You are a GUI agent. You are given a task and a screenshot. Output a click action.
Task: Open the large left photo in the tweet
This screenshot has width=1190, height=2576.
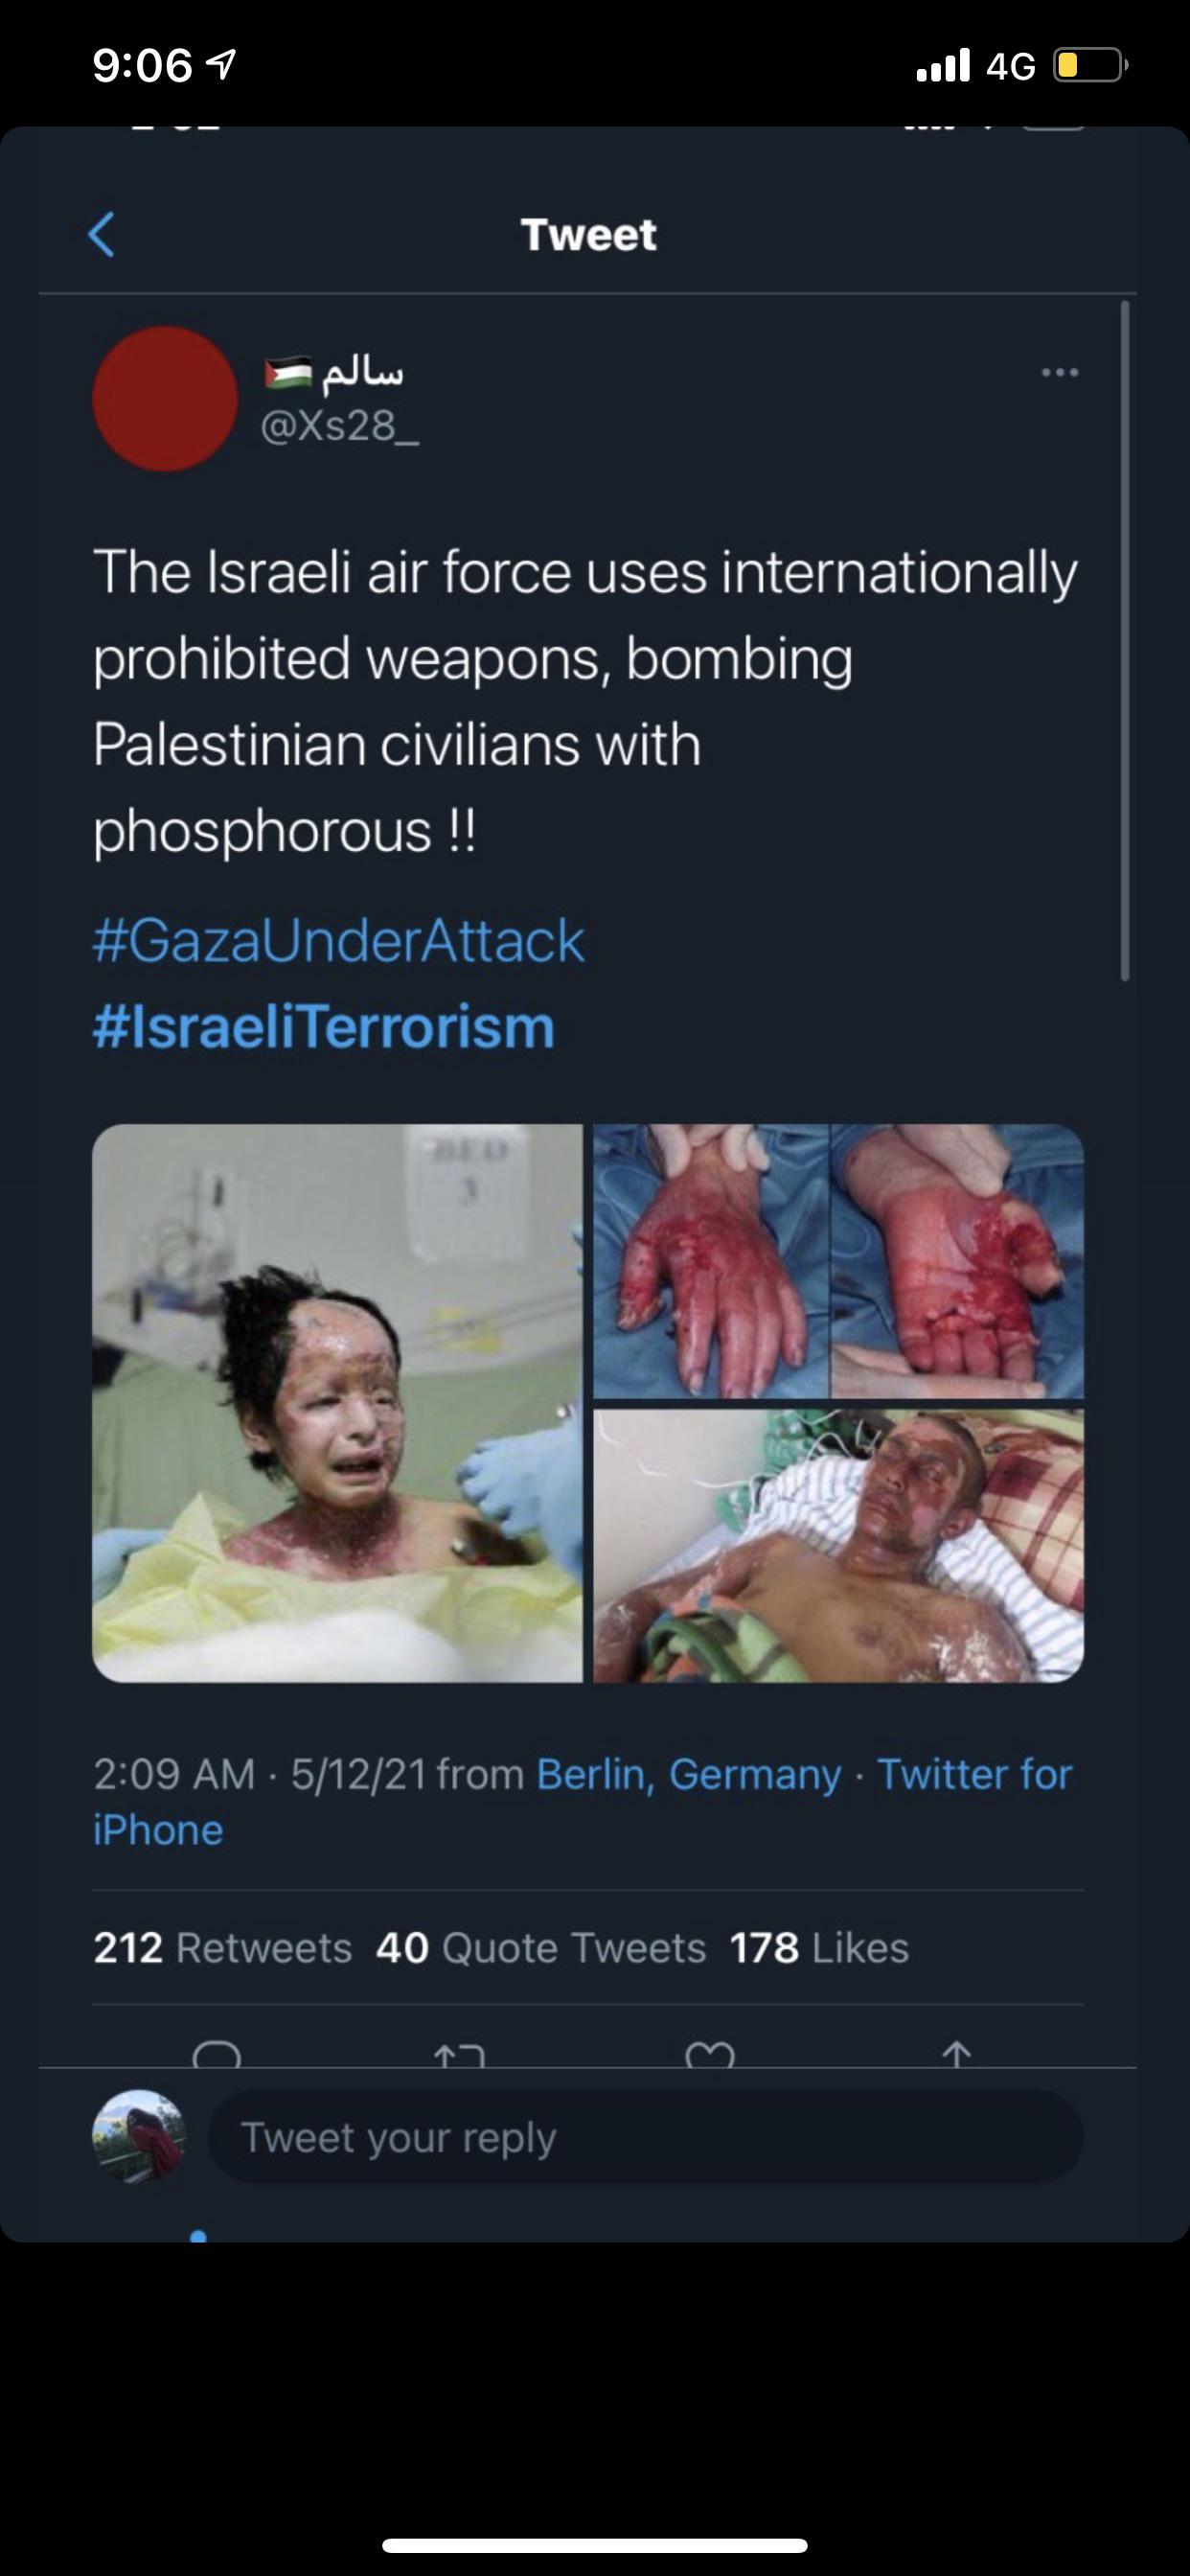337,1402
